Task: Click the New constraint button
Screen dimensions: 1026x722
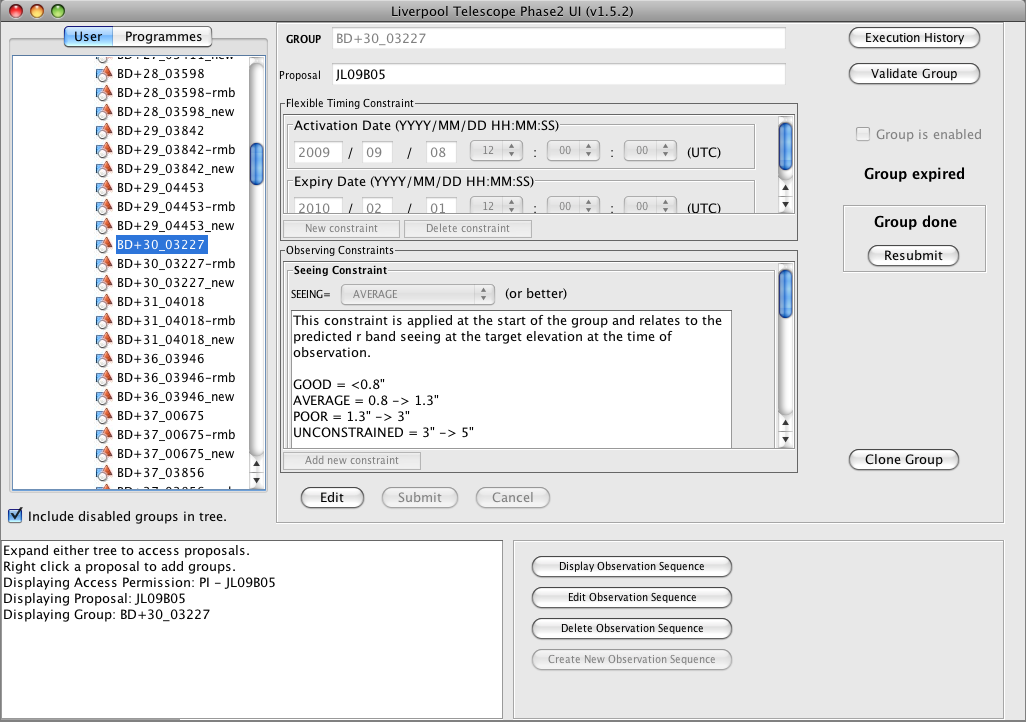Action: 341,228
